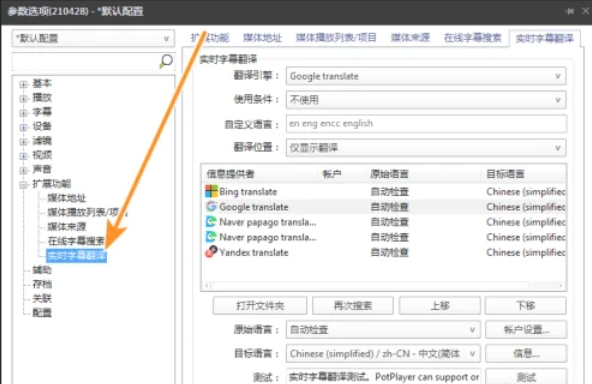Screen dimensions: 592x384
Task: Click the 测试 text input field
Action: pos(383,376)
